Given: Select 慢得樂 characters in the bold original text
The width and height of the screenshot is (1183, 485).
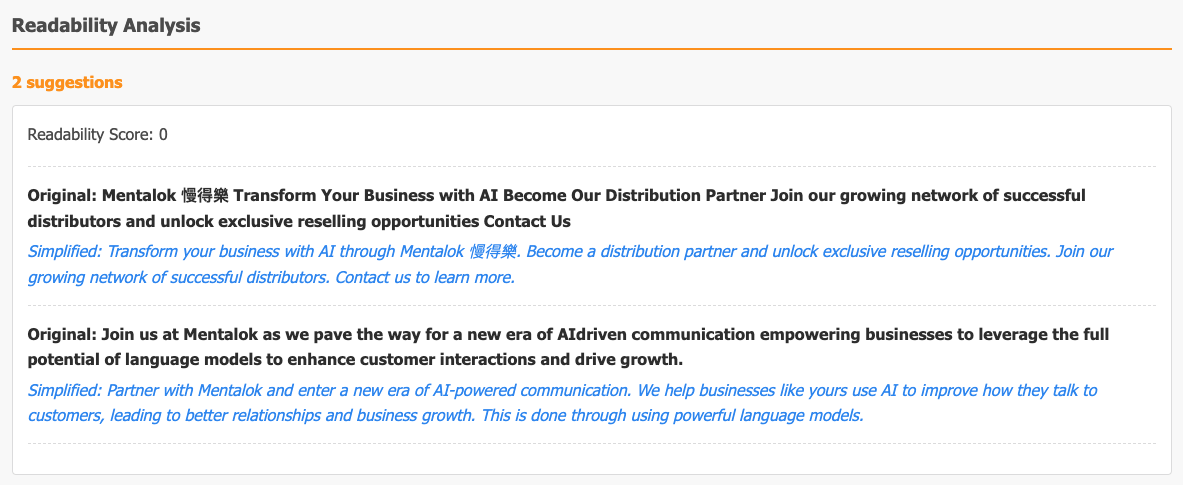Looking at the screenshot, I should 204,196.
